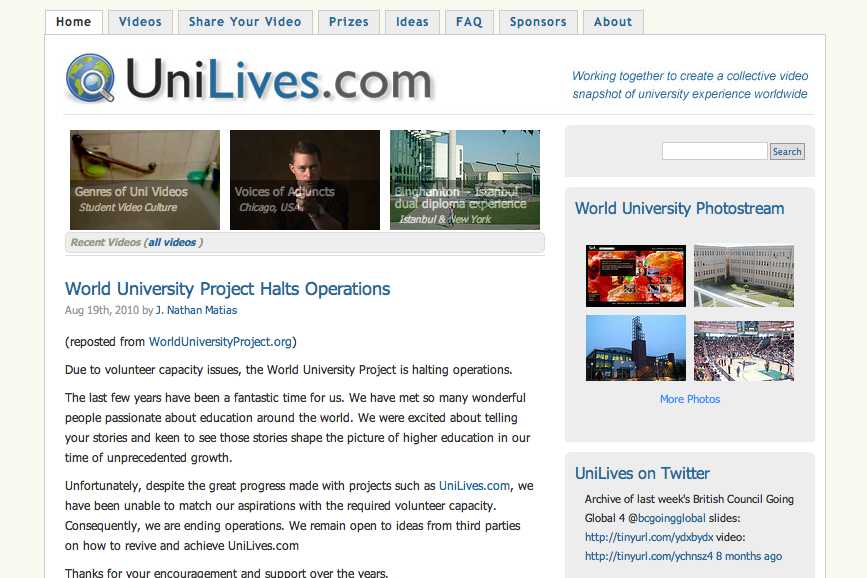
Task: Open the More Photos link
Action: click(690, 399)
